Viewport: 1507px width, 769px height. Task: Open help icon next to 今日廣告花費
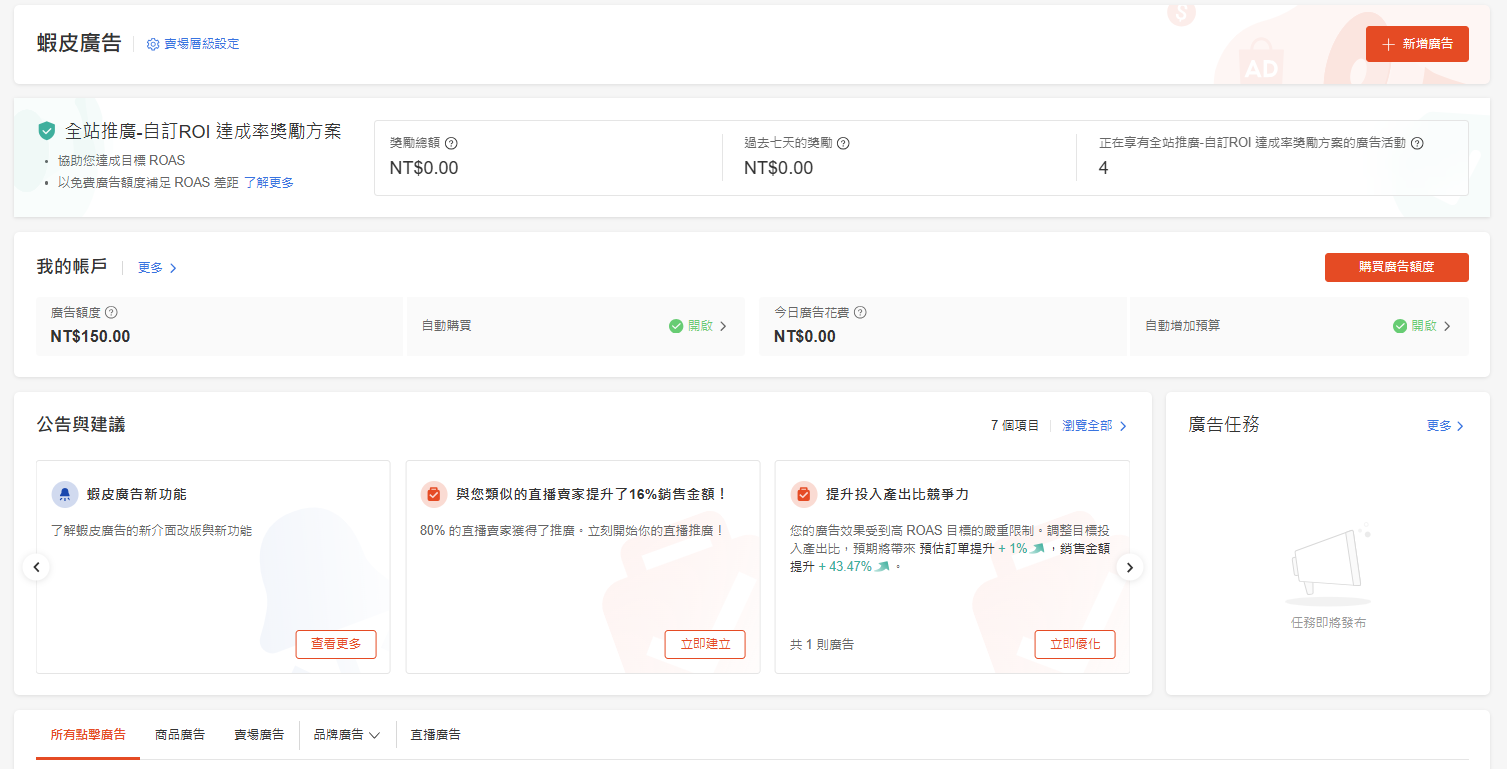coord(860,312)
